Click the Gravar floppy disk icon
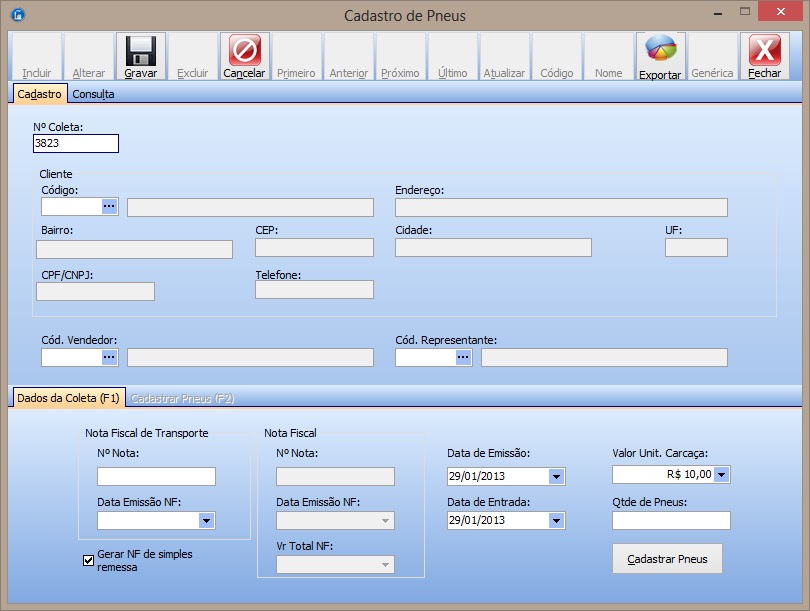810x611 pixels. pos(140,51)
